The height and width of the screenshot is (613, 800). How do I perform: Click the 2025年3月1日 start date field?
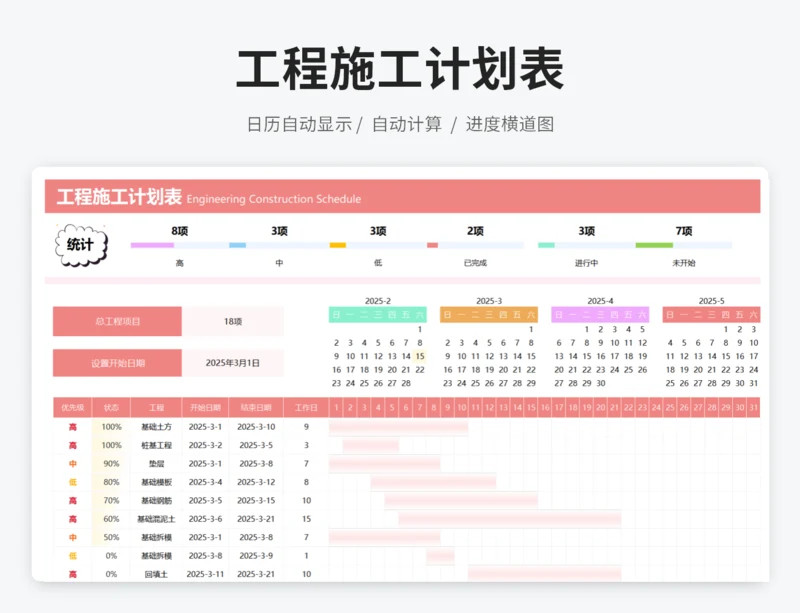[x=233, y=363]
